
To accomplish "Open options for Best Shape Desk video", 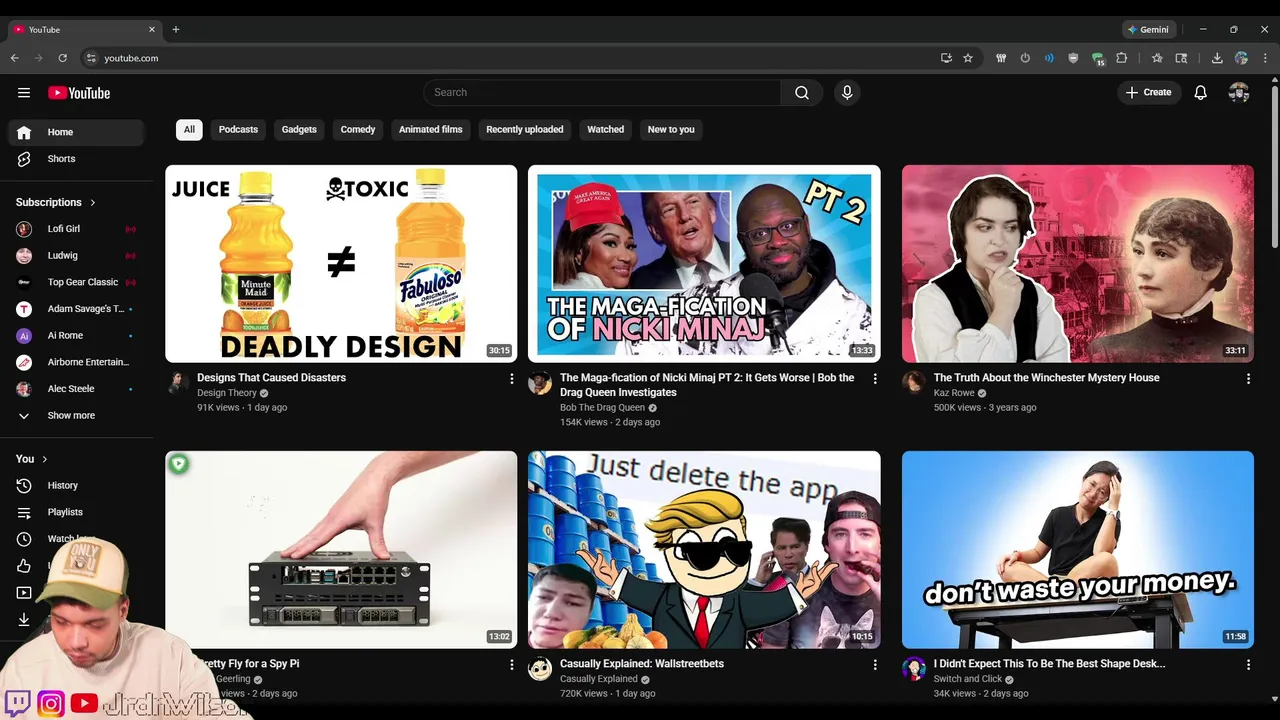I will pos(1248,665).
